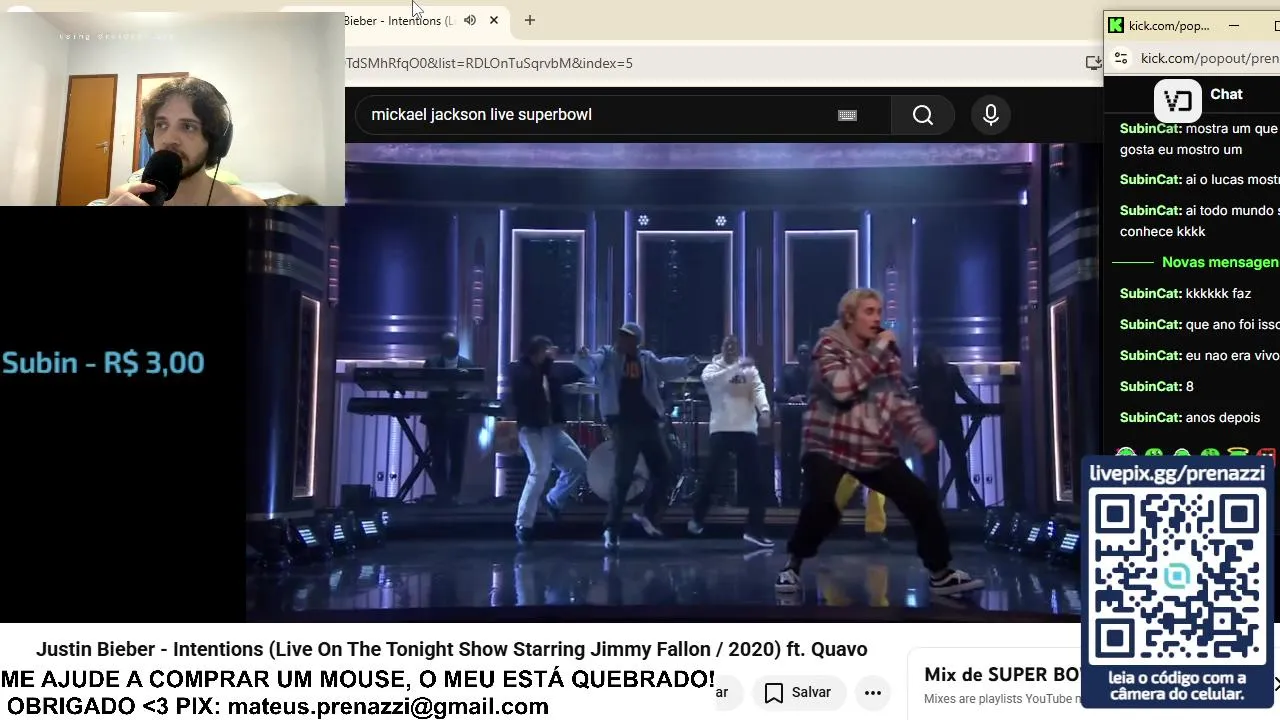Click SubinCat name on 'anos depois' message
The width and height of the screenshot is (1280, 720).
point(1150,417)
